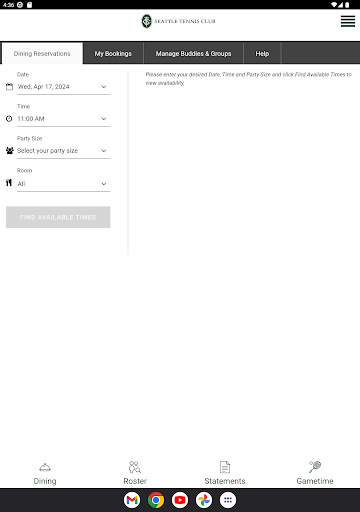Image resolution: width=360 pixels, height=512 pixels.
Task: Switch to Manage Buddies & Groups tab
Action: tap(193, 53)
